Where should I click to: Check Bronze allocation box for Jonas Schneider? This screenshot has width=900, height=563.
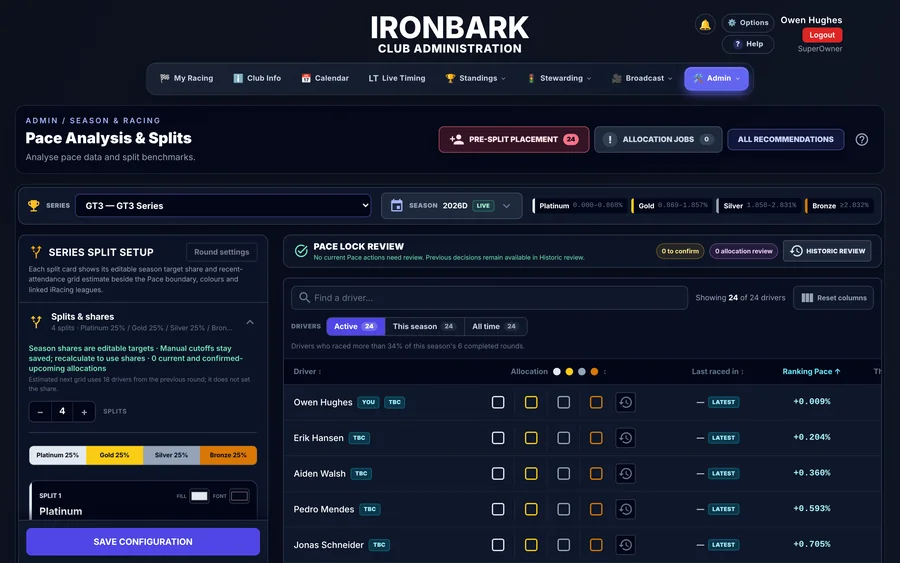(x=596, y=545)
